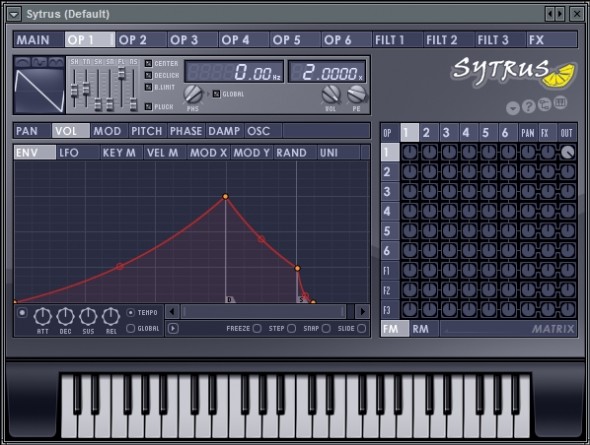Switch the matrix to RM mode

(x=424, y=329)
